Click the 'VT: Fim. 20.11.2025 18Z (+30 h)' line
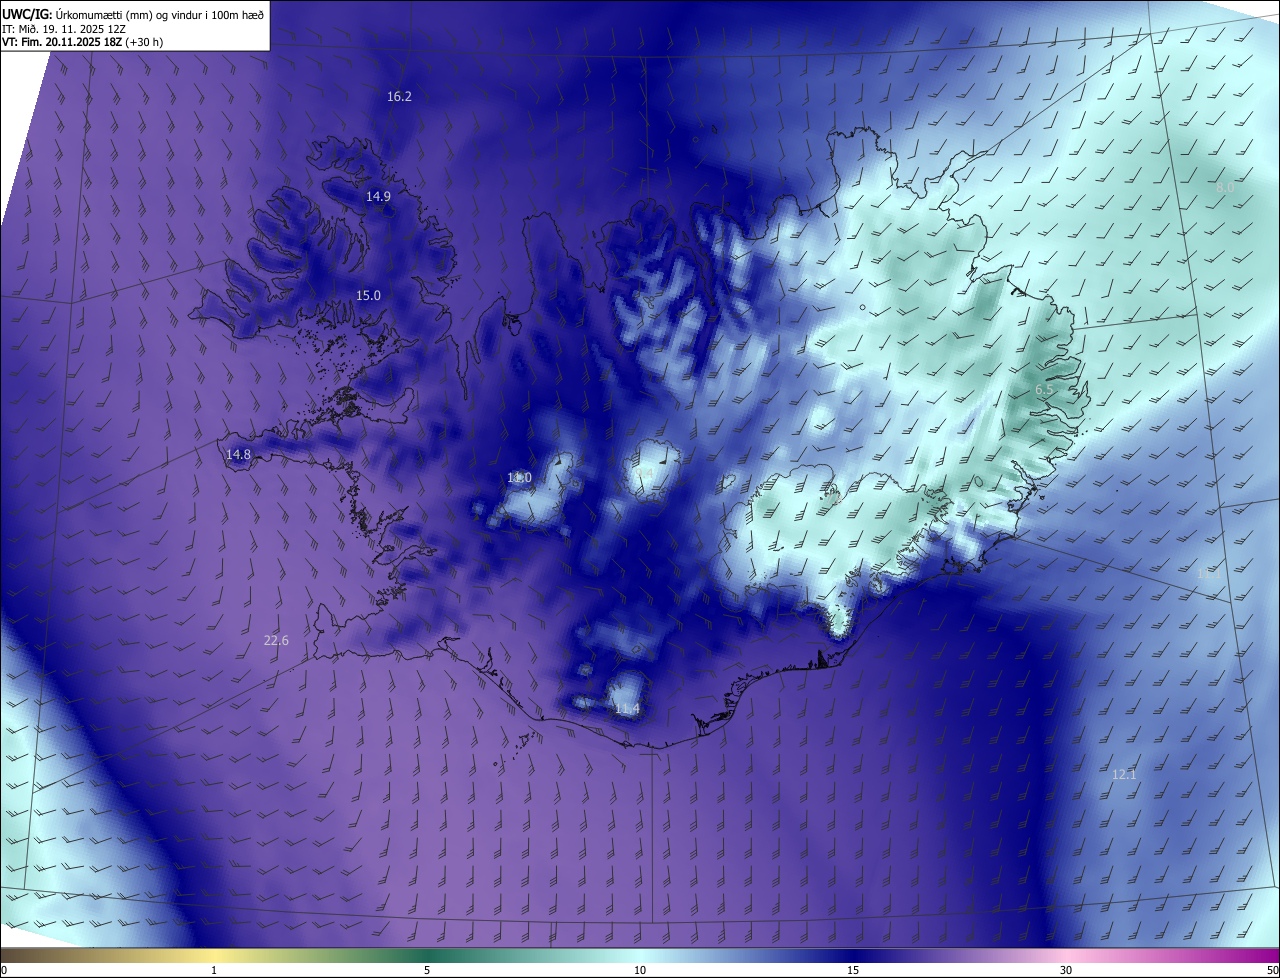 point(83,42)
